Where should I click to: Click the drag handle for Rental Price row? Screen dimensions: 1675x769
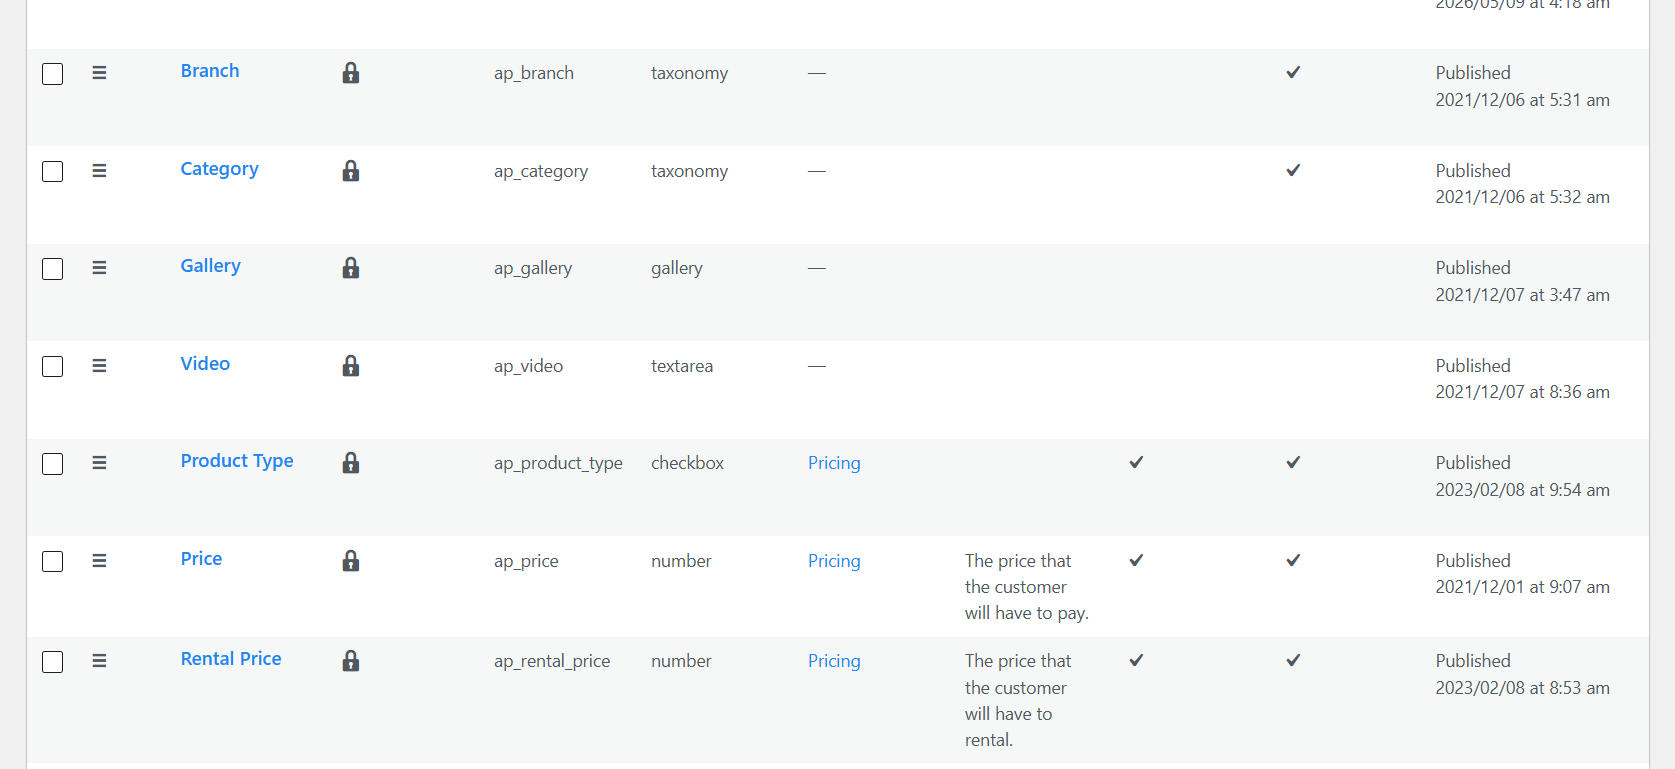point(99,661)
